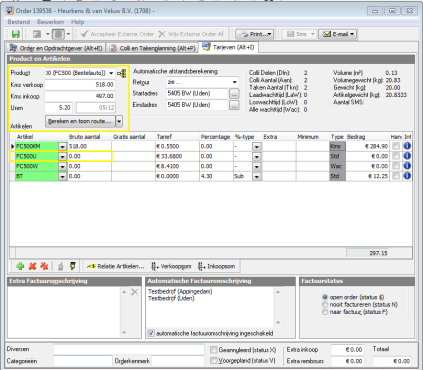Open dropdown arrow beside second grey square icon
The image size is (423, 370).
pos(68,34)
